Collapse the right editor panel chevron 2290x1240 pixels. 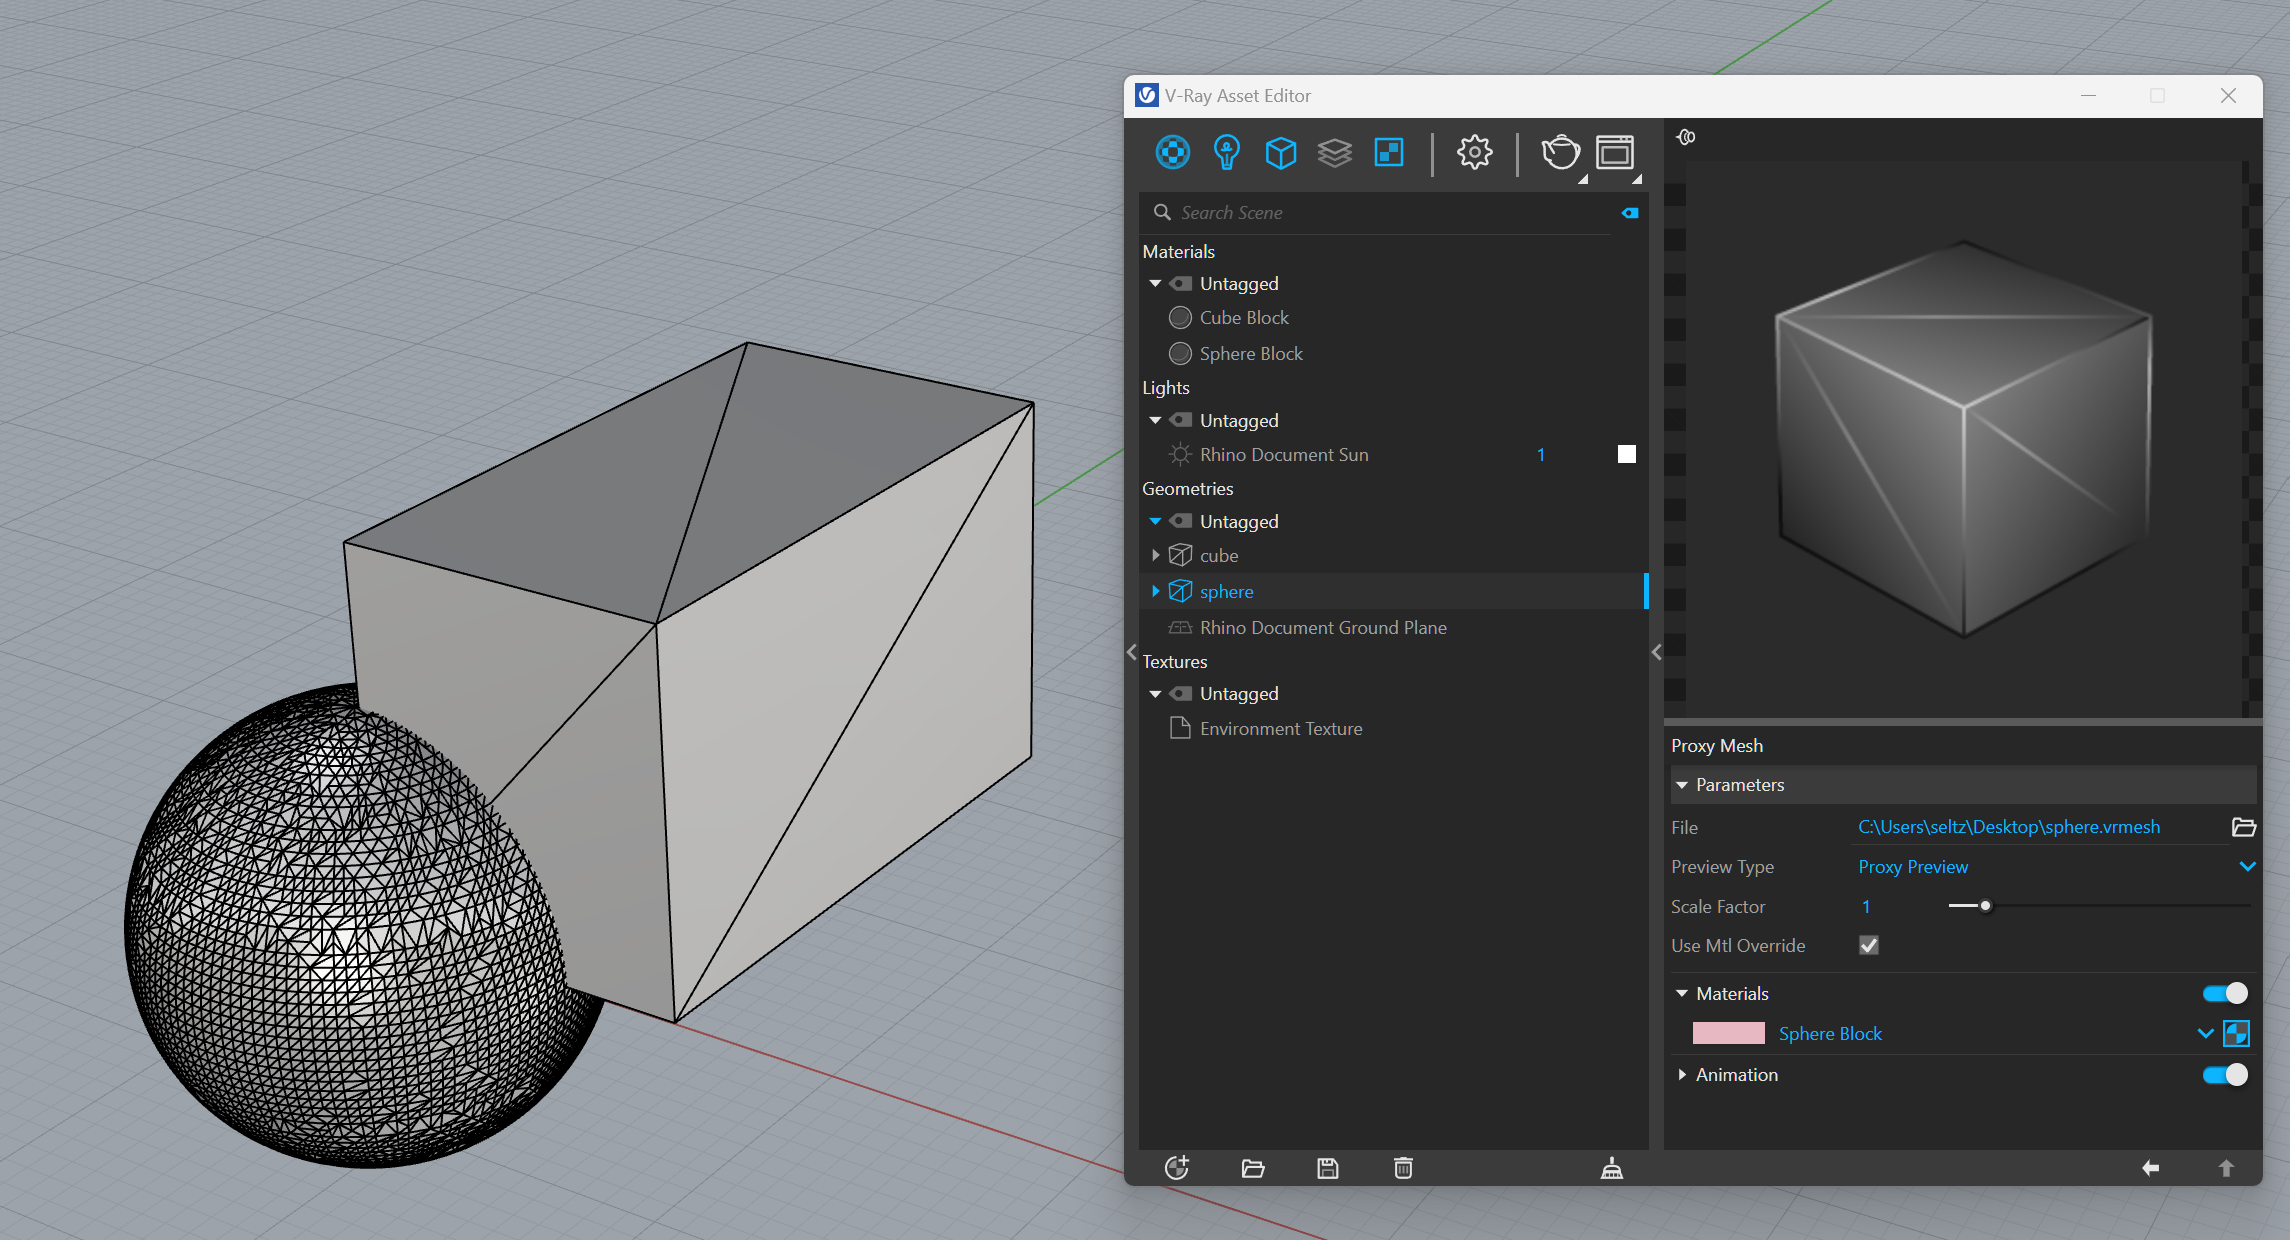(x=1657, y=652)
